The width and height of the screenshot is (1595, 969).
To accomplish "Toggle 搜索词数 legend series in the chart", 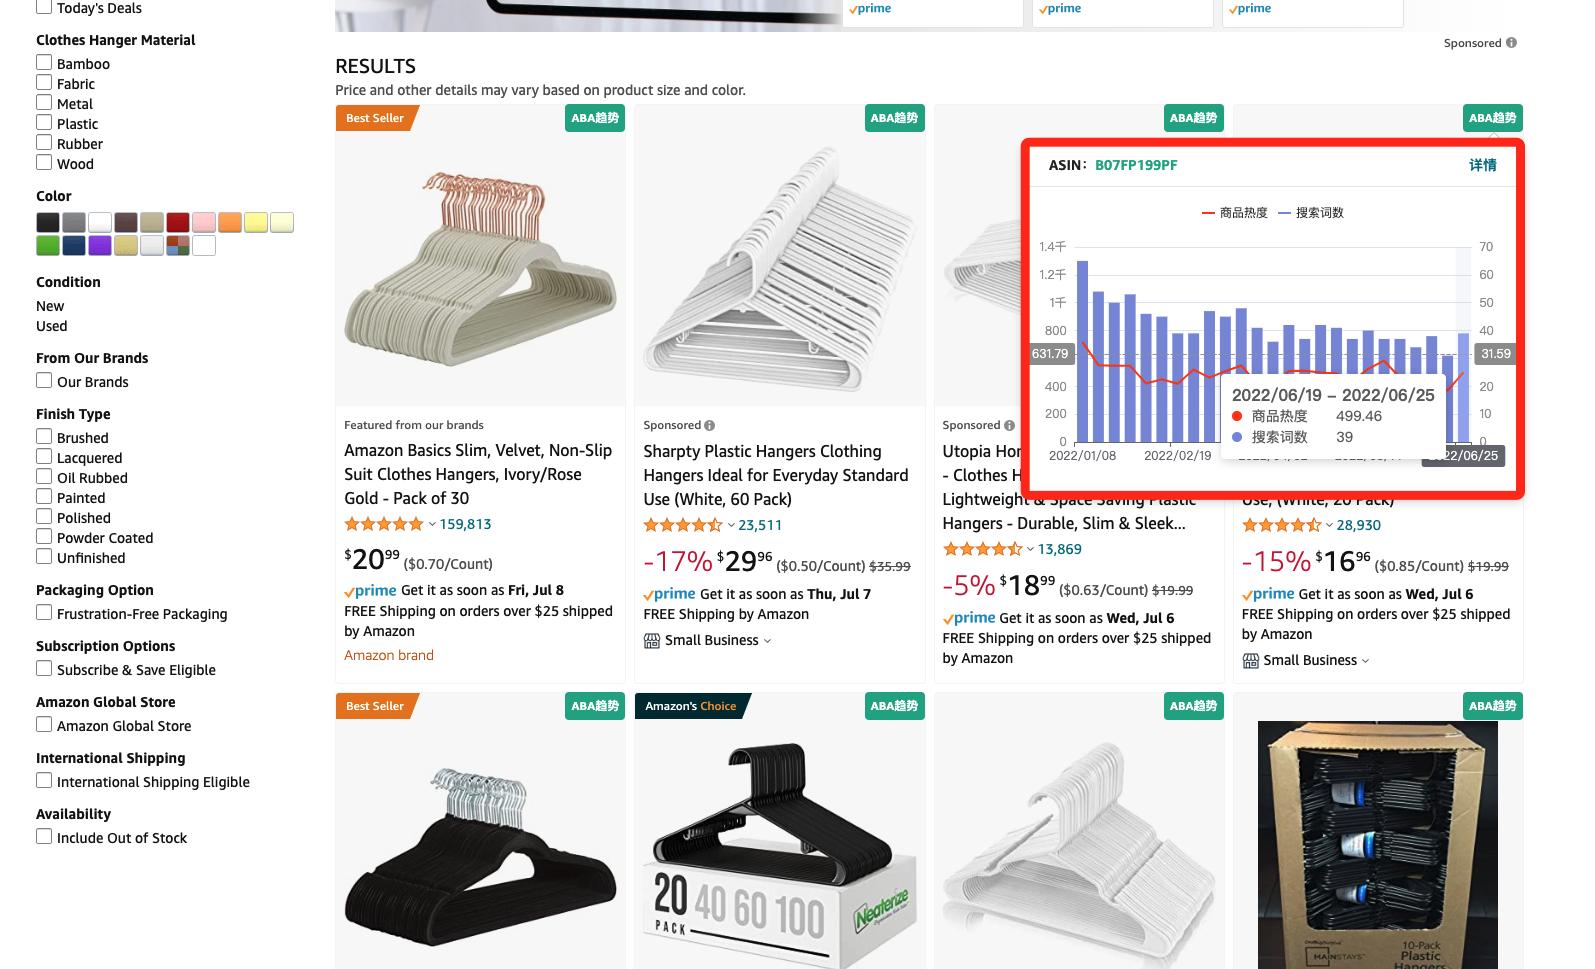I will coord(1311,213).
